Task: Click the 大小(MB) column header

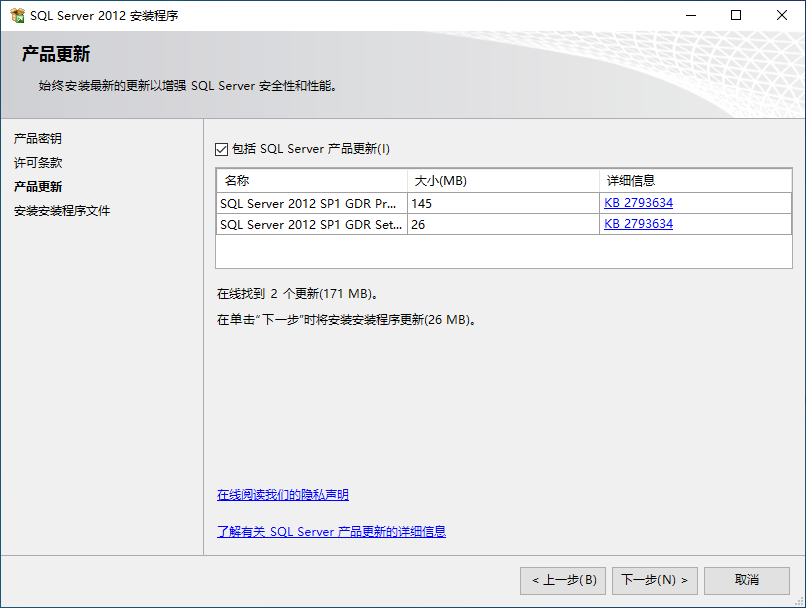Action: point(503,181)
